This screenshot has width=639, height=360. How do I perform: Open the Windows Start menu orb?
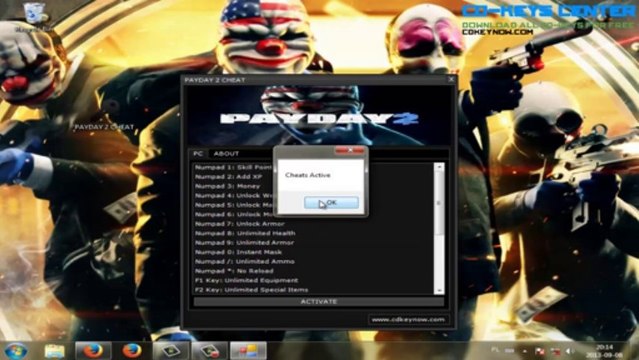[x=15, y=351]
